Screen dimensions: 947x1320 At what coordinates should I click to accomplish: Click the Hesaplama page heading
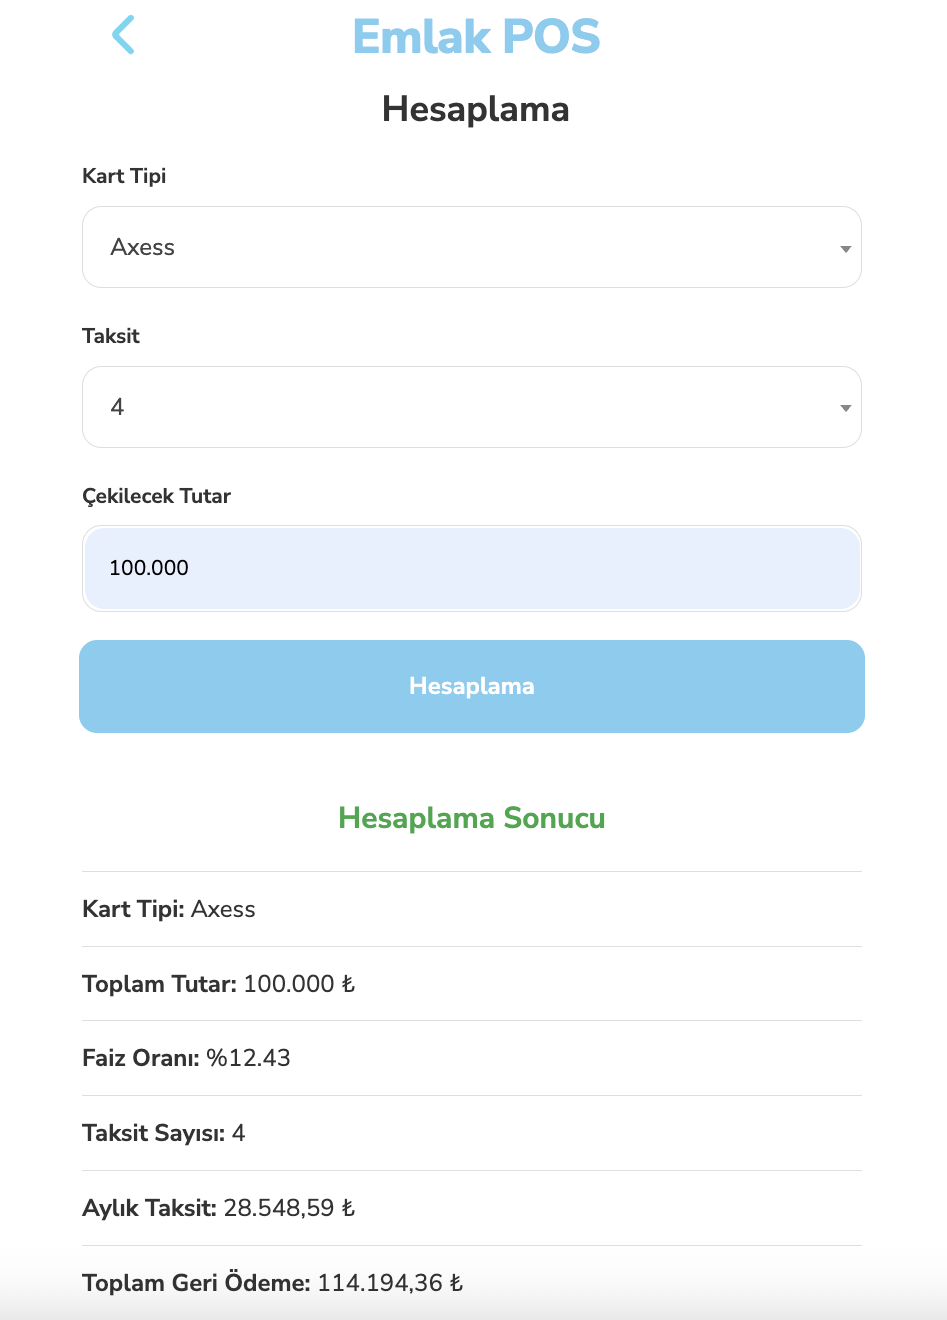tap(476, 108)
